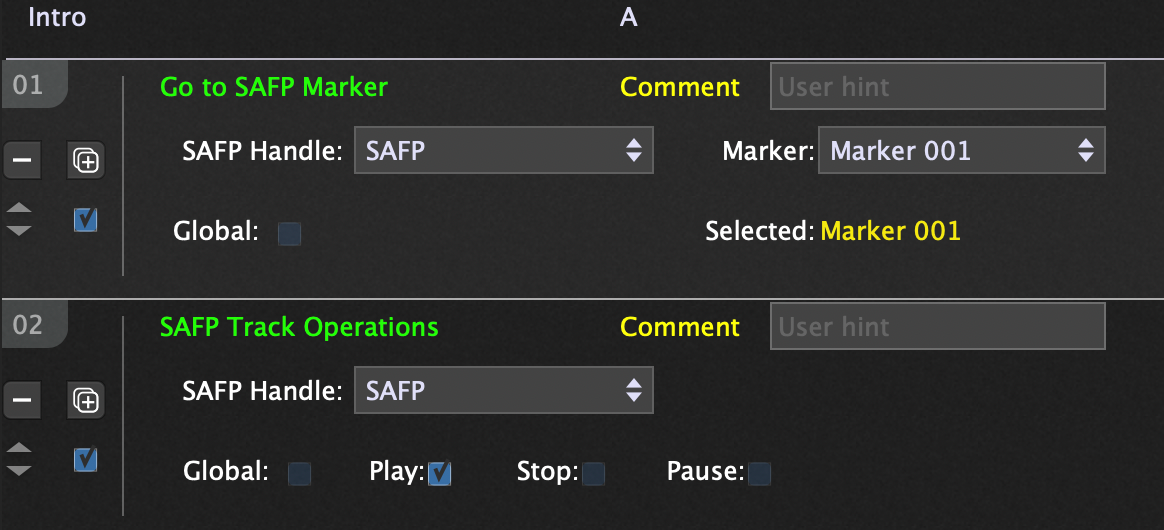This screenshot has width=1164, height=530.
Task: Disable the step 01 enabled checkbox
Action: (x=86, y=220)
